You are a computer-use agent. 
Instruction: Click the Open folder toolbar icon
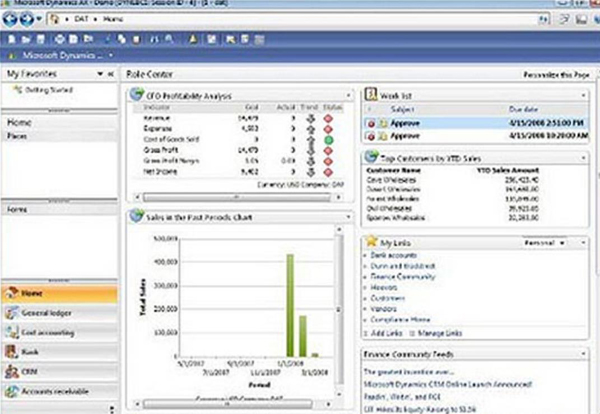(x=26, y=39)
